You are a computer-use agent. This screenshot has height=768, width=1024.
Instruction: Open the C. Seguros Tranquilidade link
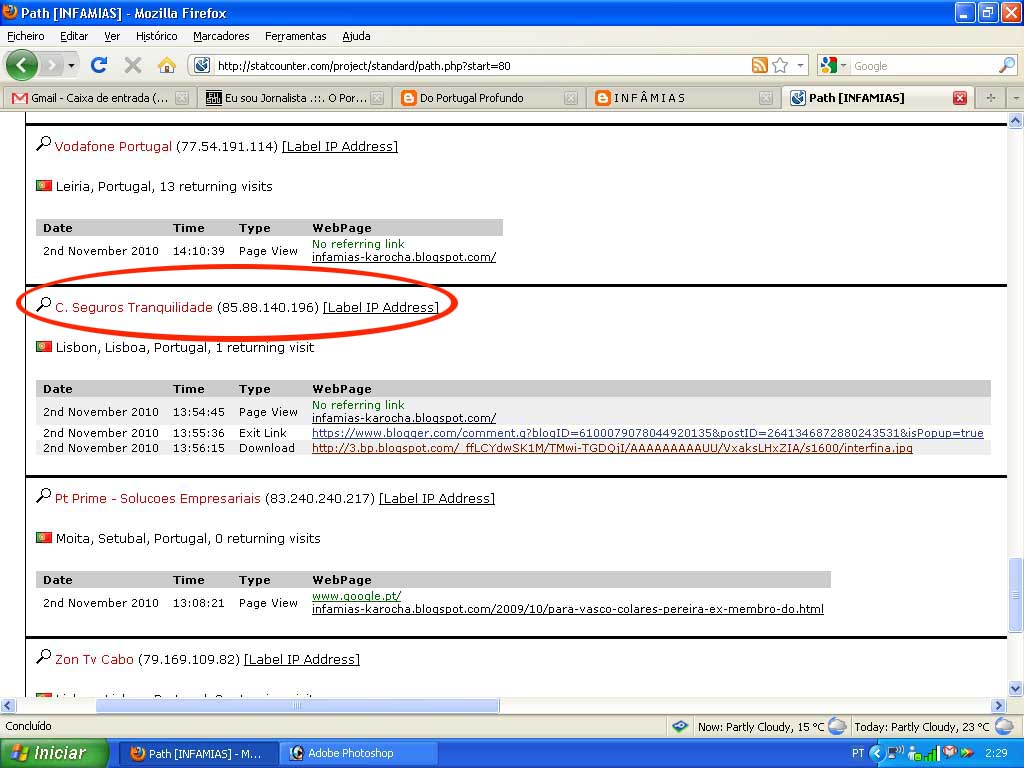[x=134, y=307]
